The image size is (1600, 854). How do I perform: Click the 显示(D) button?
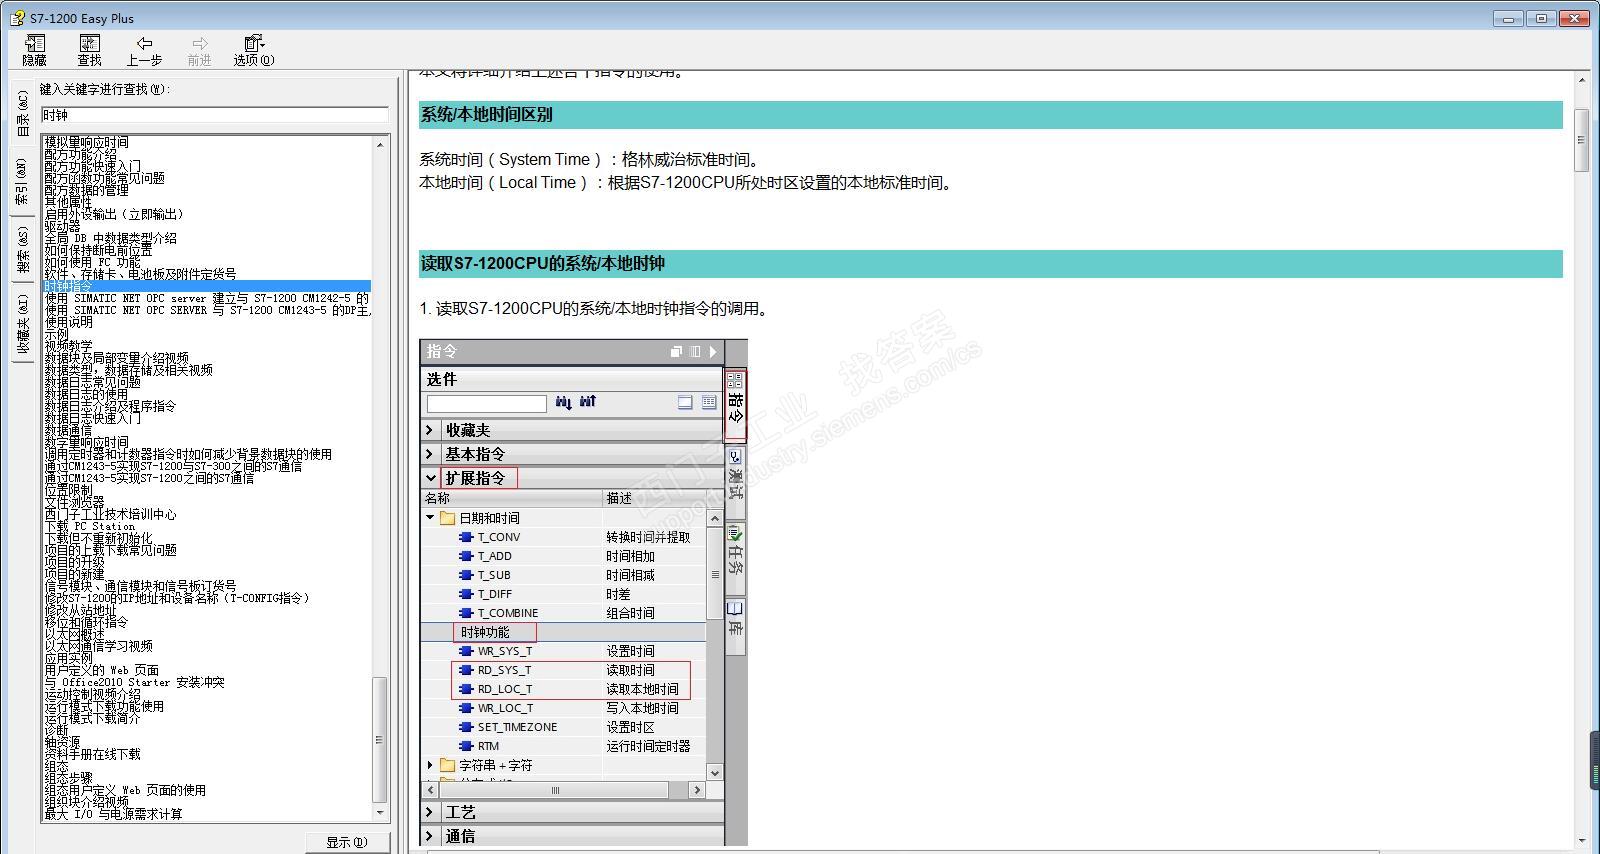(347, 842)
